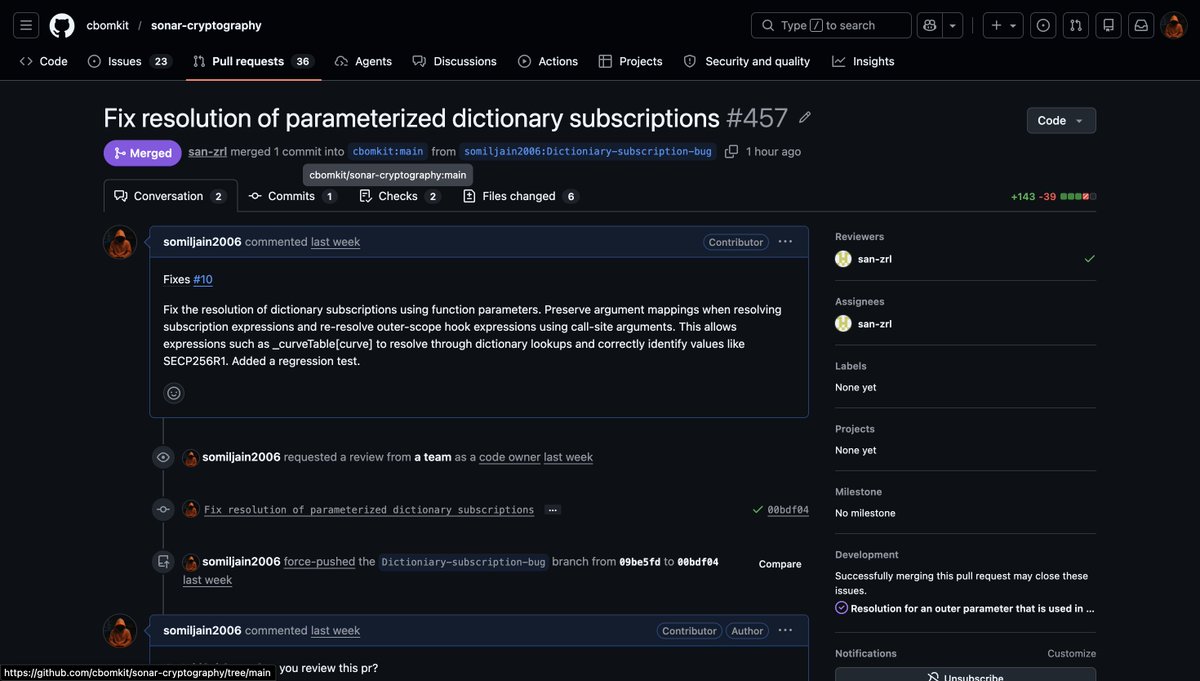The width and height of the screenshot is (1200, 681).
Task: Click the purple Merged status badge
Action: point(143,153)
